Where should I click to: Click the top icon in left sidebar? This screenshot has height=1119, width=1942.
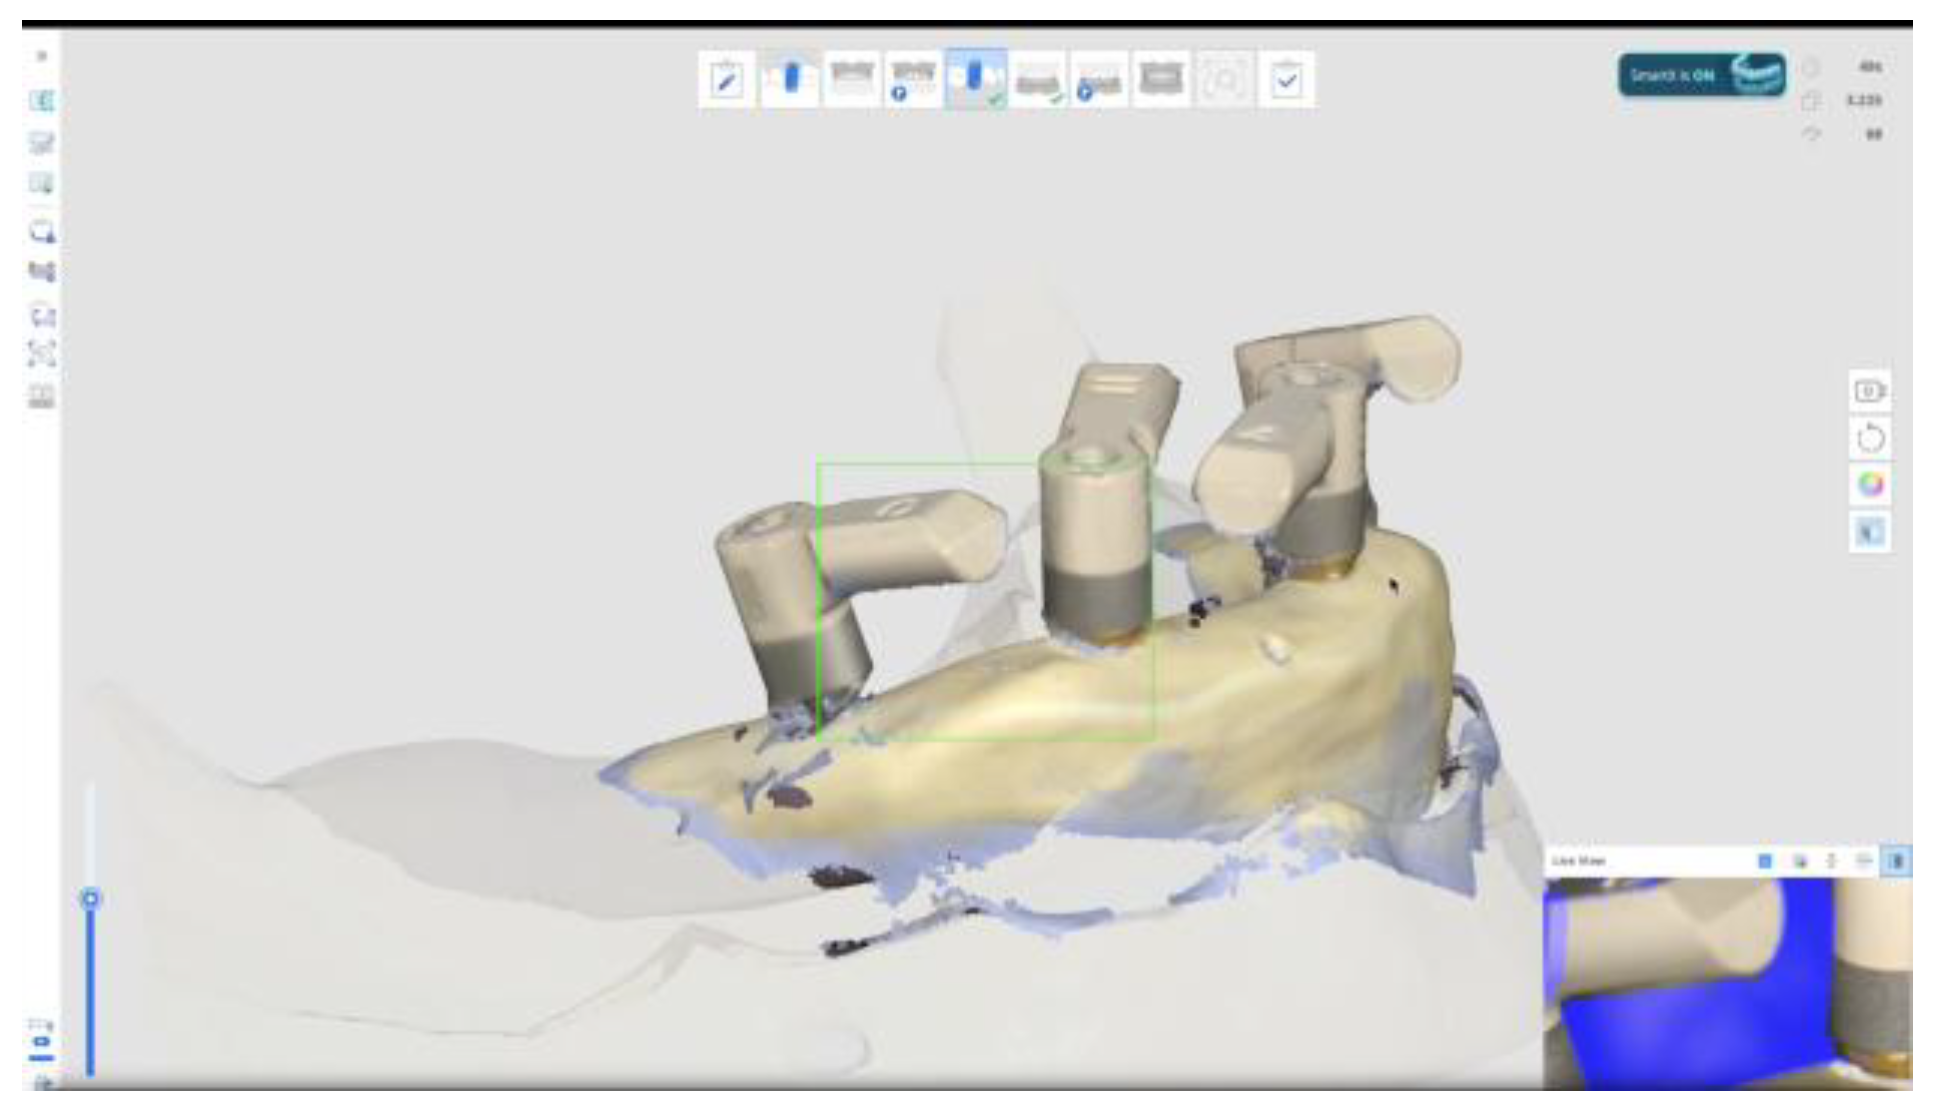point(42,101)
